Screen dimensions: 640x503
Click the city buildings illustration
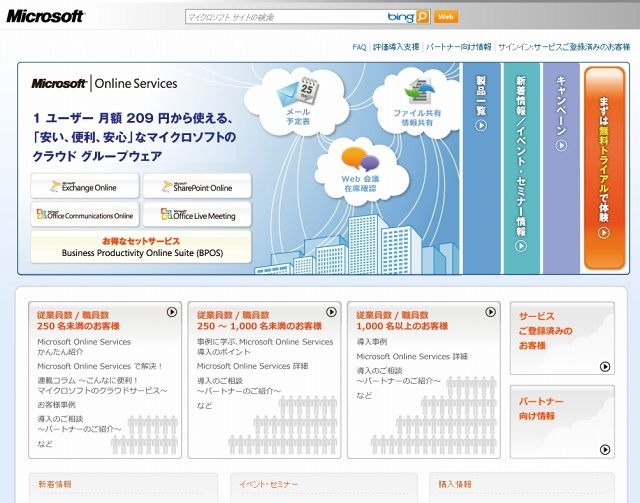point(357,244)
